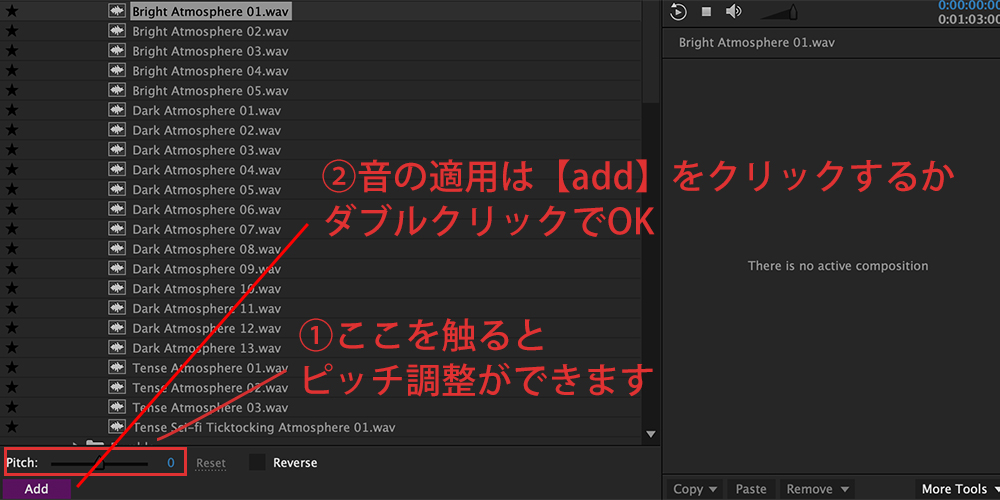Click waveform icon of Dark Atmosphere 07.wav
1000x500 pixels.
[117, 228]
